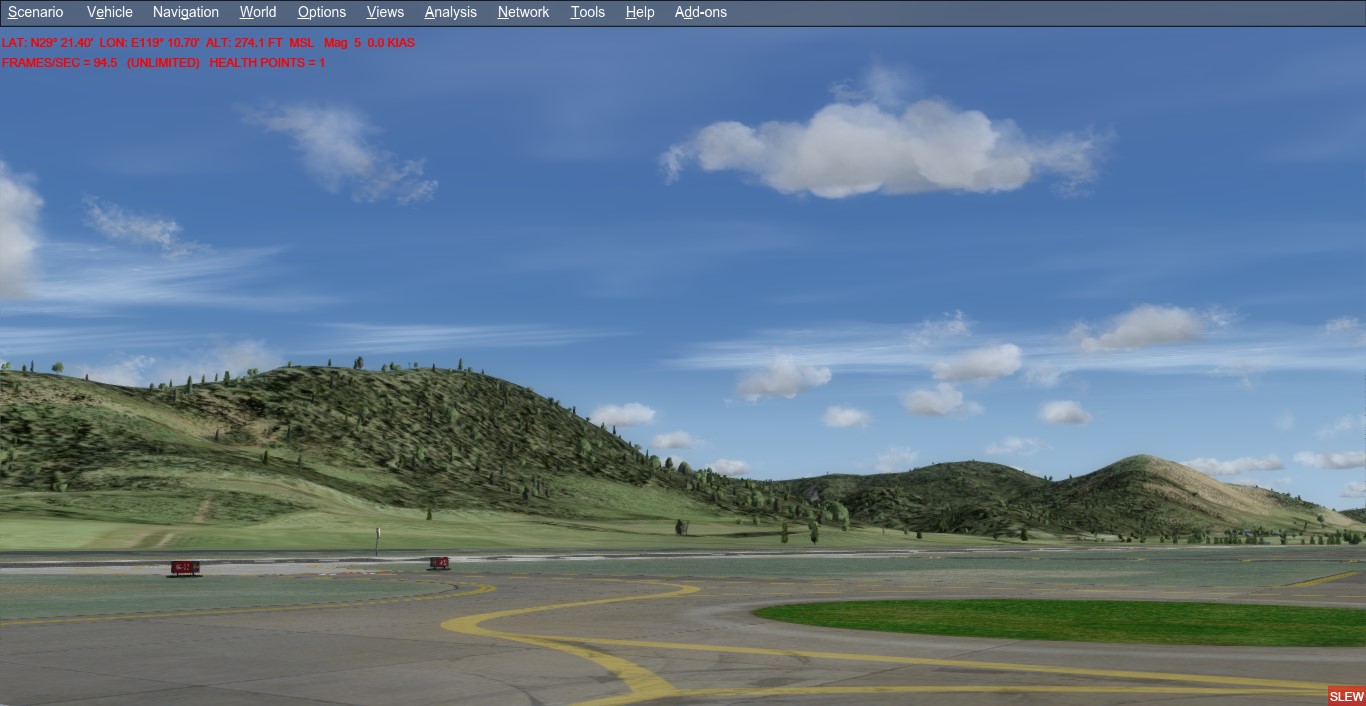Click the red SLEW mode indicator

(x=1346, y=696)
